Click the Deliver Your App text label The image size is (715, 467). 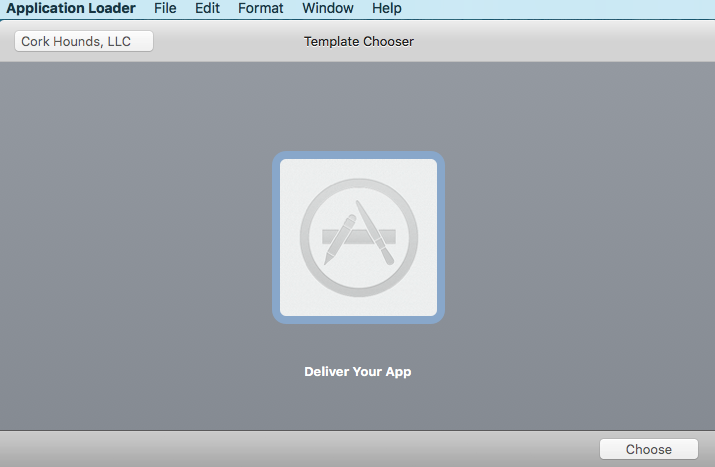pos(358,372)
